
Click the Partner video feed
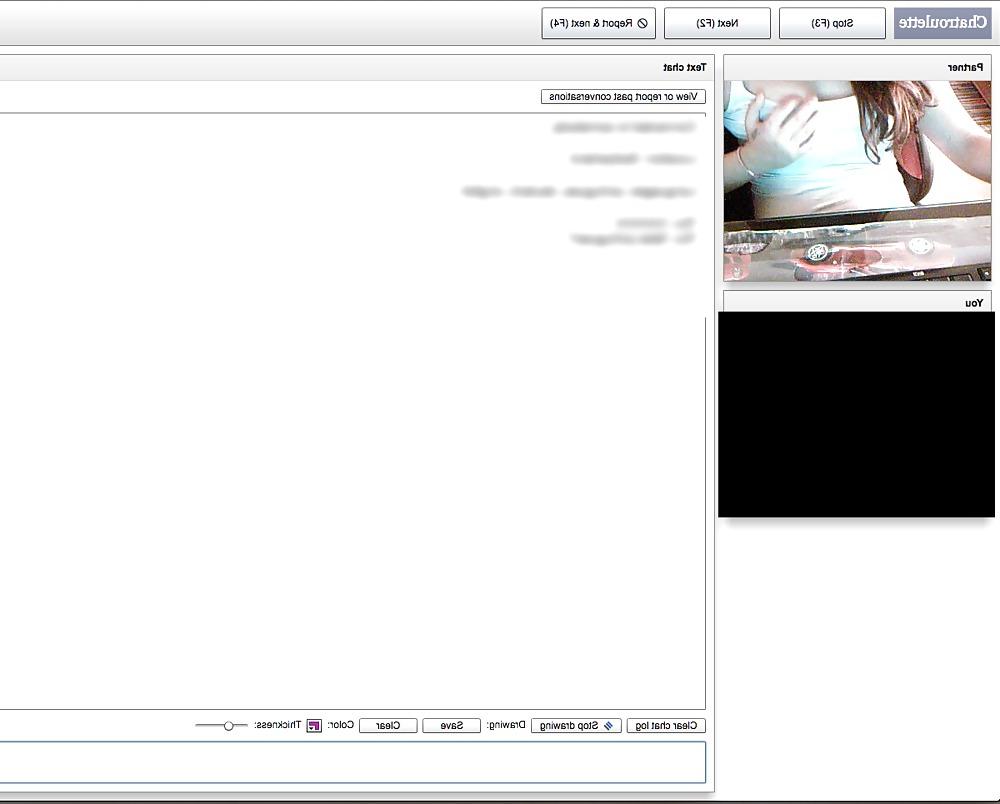coord(857,180)
